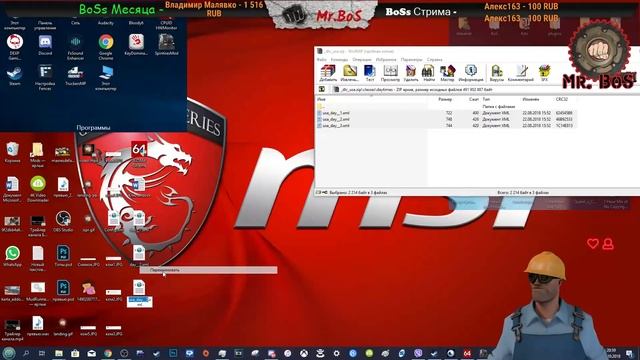Open the Избранное menu in WinRAR

click(x=386, y=60)
